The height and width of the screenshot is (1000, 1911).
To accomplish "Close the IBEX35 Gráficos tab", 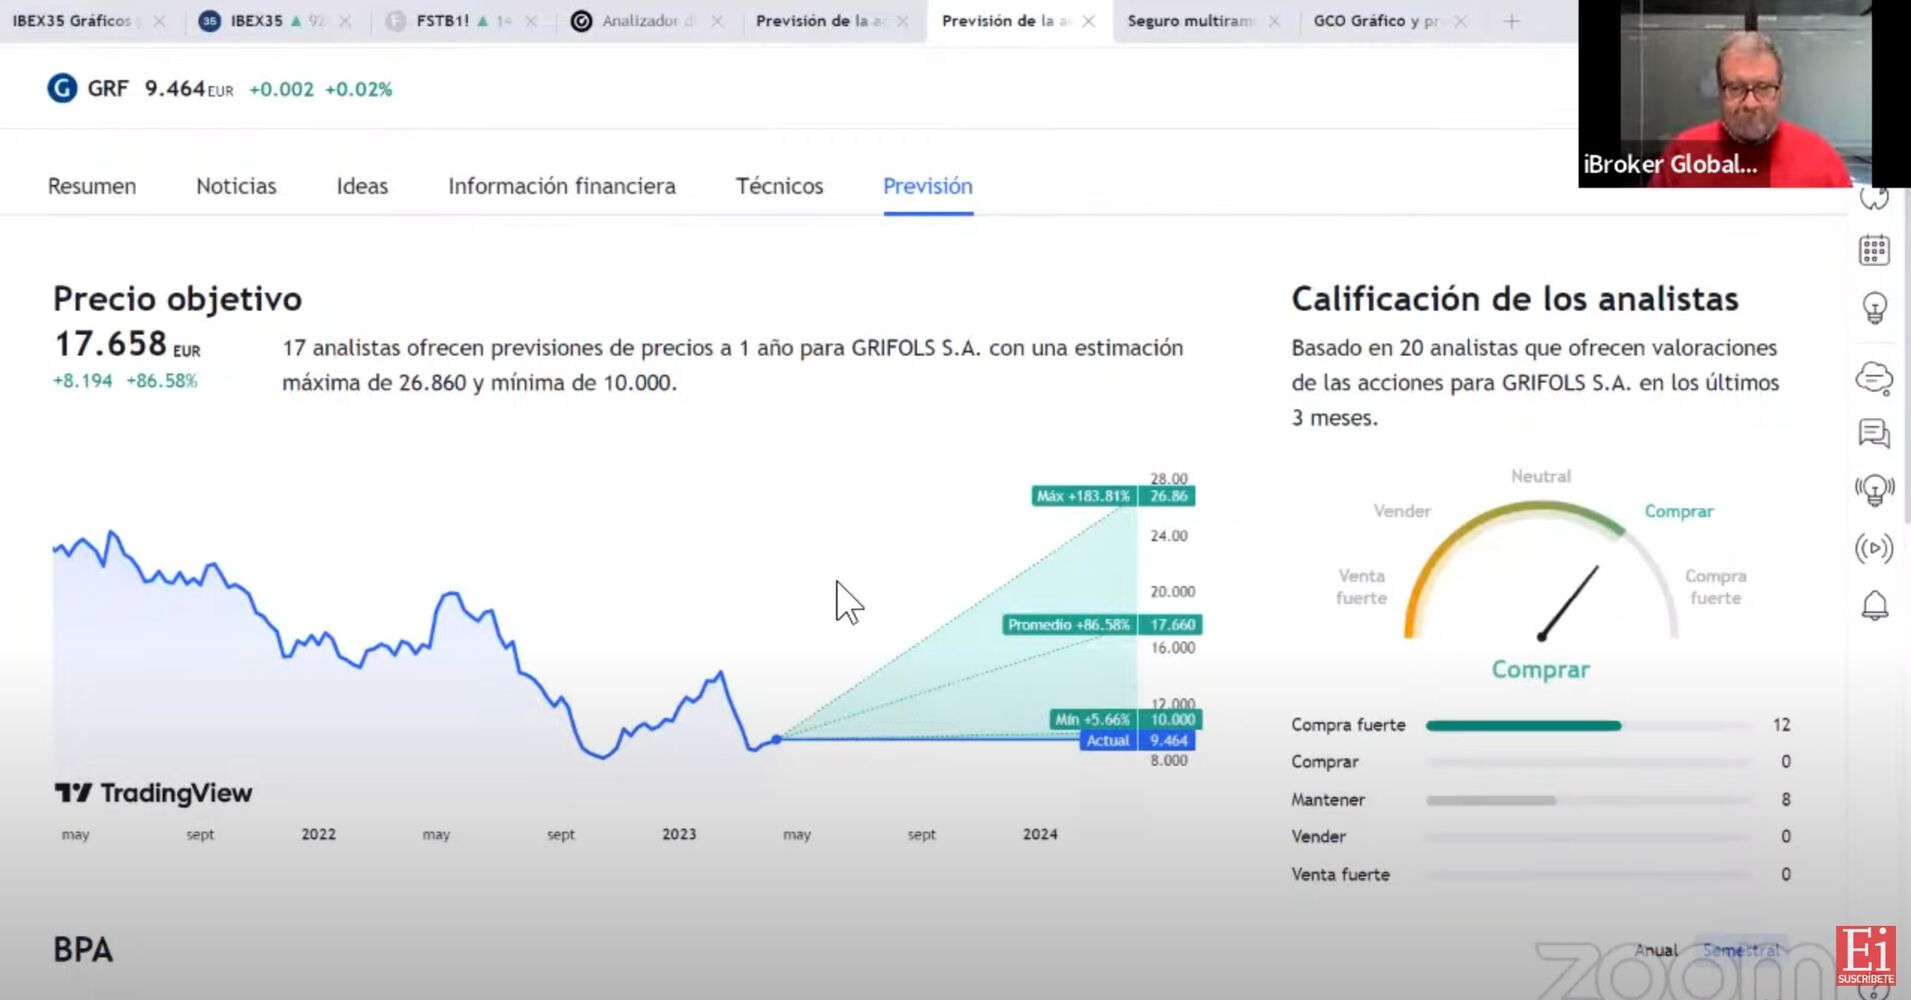I will point(159,21).
